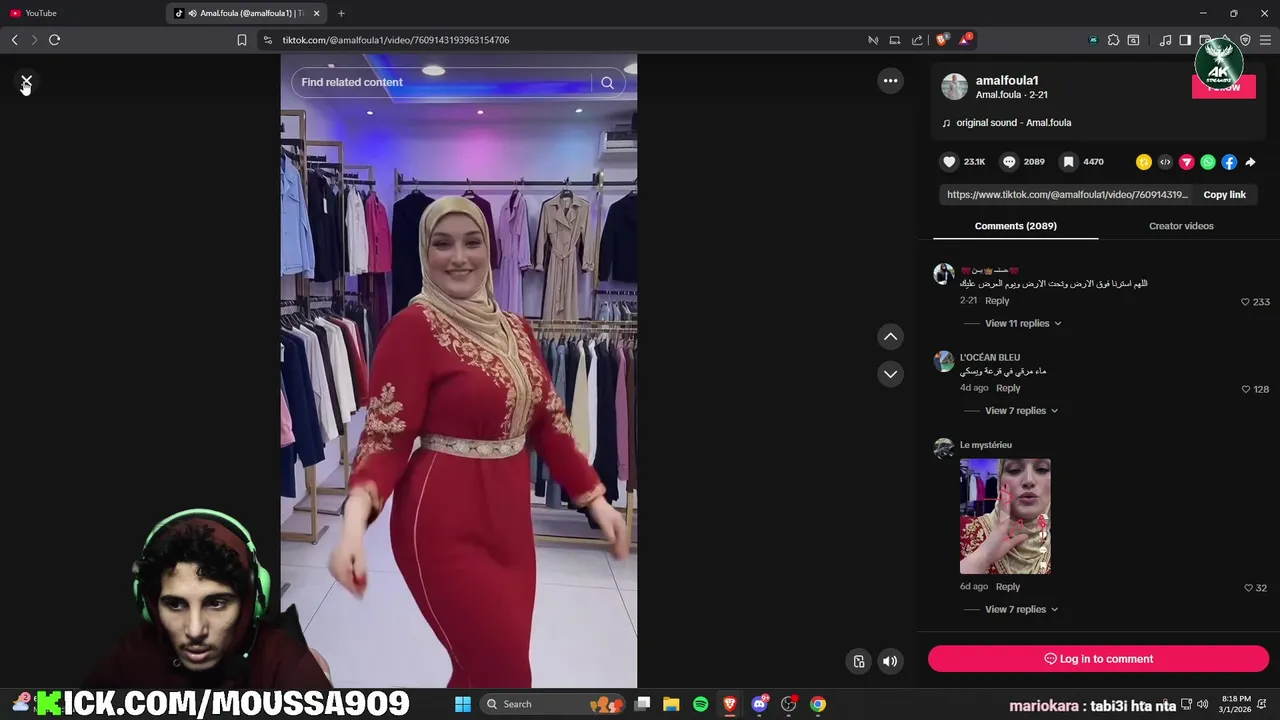Like the comment with 233 likes
1280x720 pixels.
point(1245,302)
